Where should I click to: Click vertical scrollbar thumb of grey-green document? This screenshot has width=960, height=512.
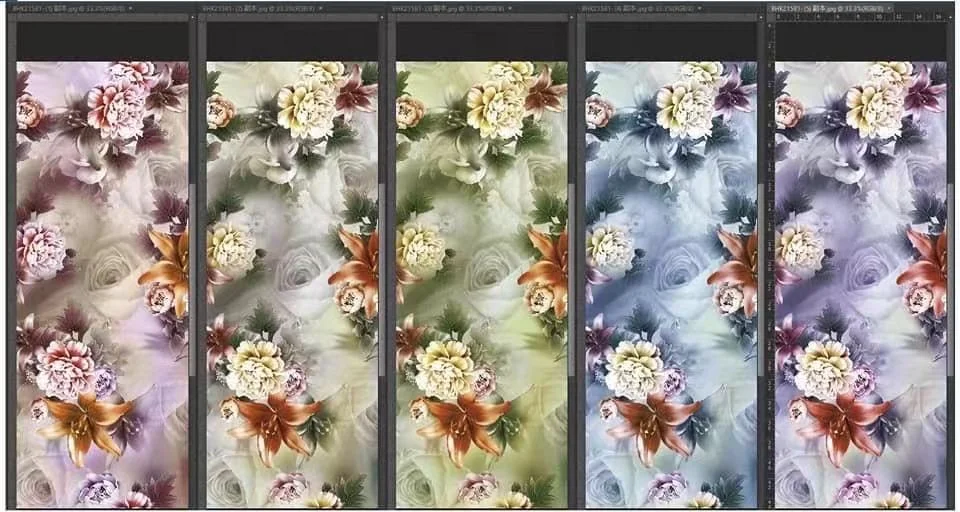383,279
